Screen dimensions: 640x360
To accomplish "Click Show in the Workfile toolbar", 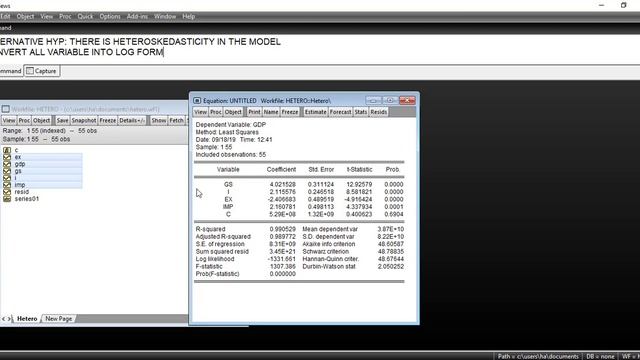I will click(x=159, y=120).
